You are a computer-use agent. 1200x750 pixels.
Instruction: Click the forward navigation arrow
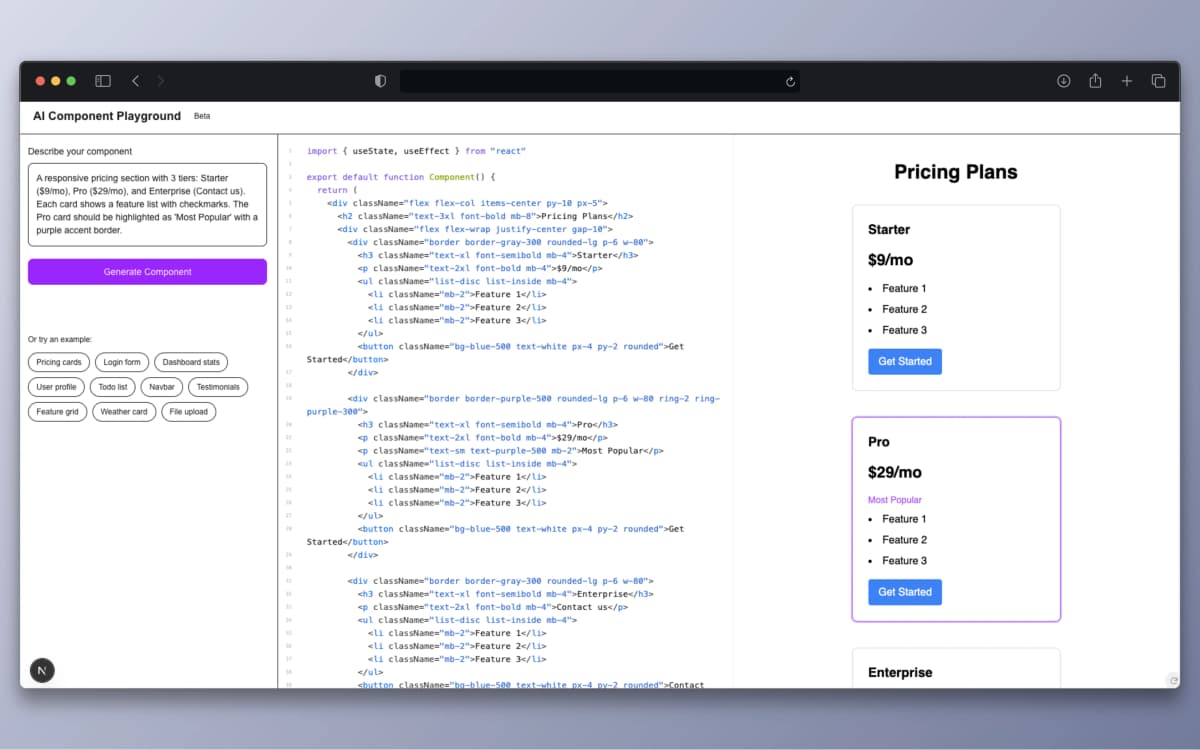point(162,81)
